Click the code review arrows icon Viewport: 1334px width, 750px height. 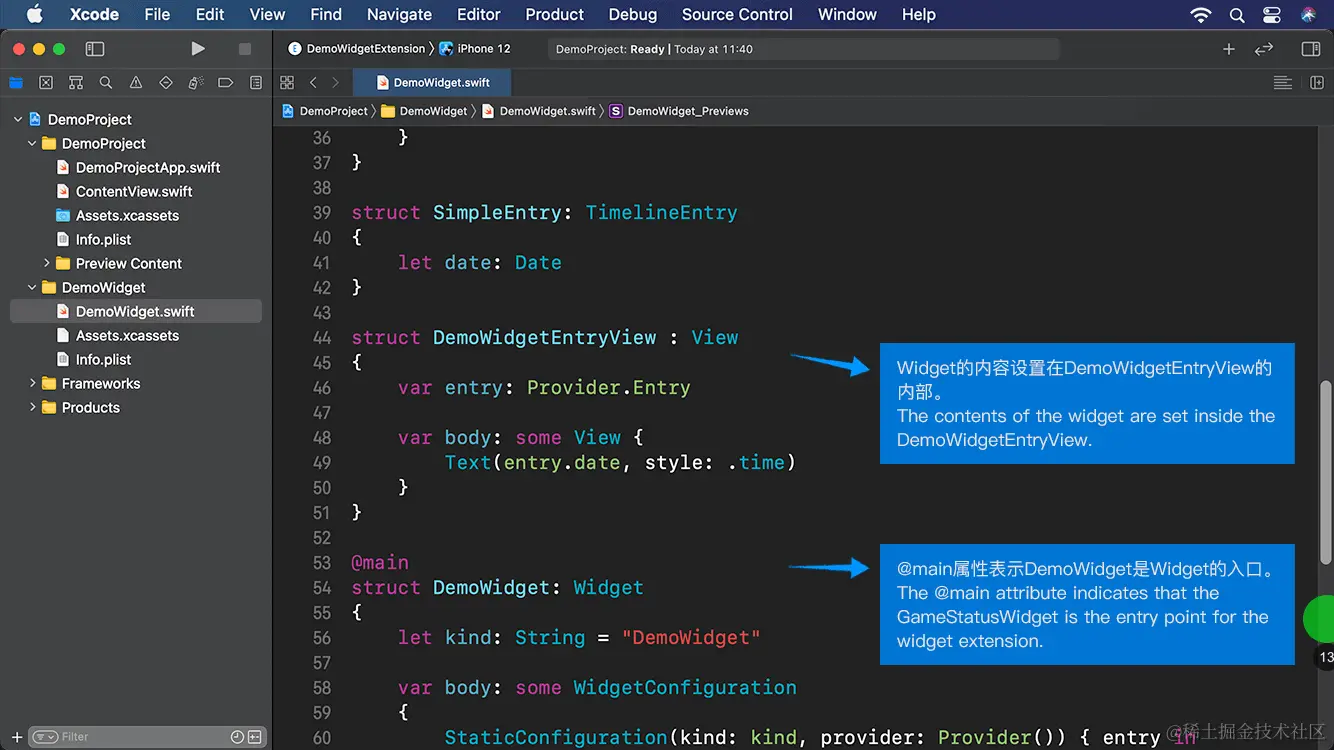1264,48
